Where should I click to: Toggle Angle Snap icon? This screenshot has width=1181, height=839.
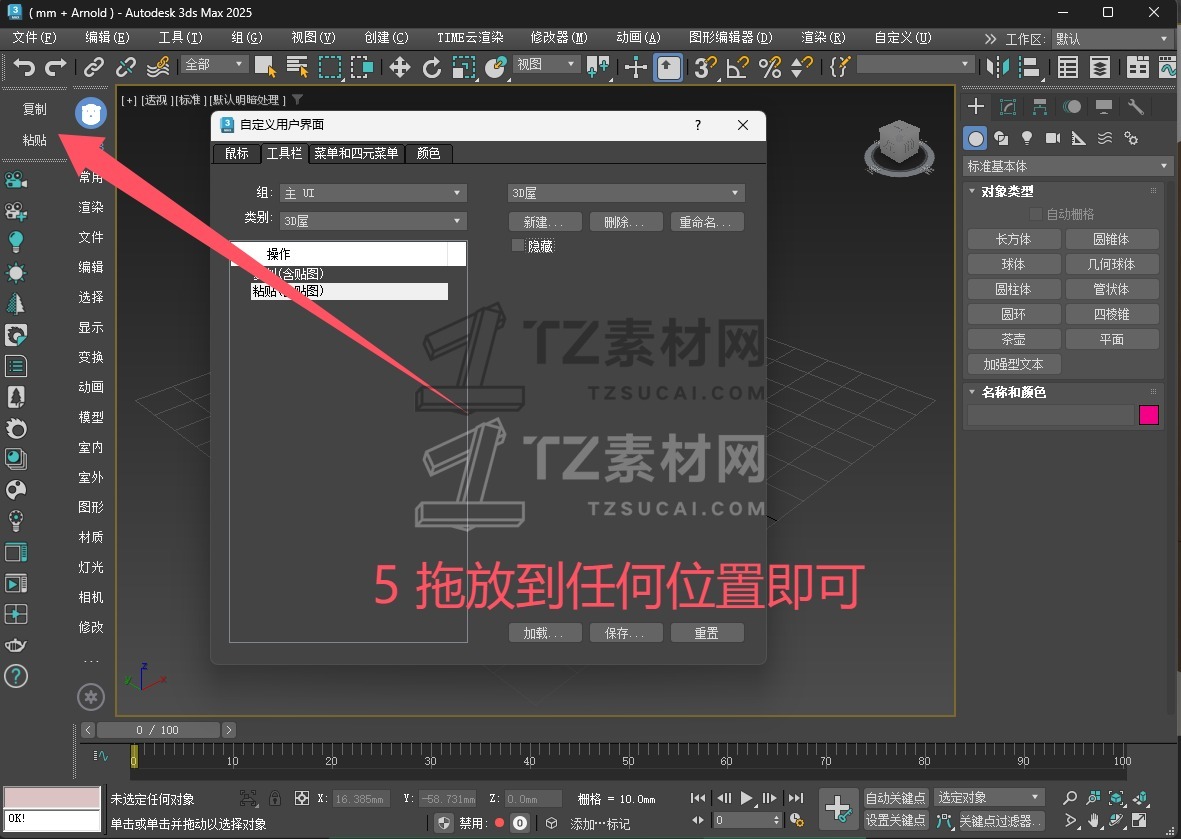click(737, 68)
